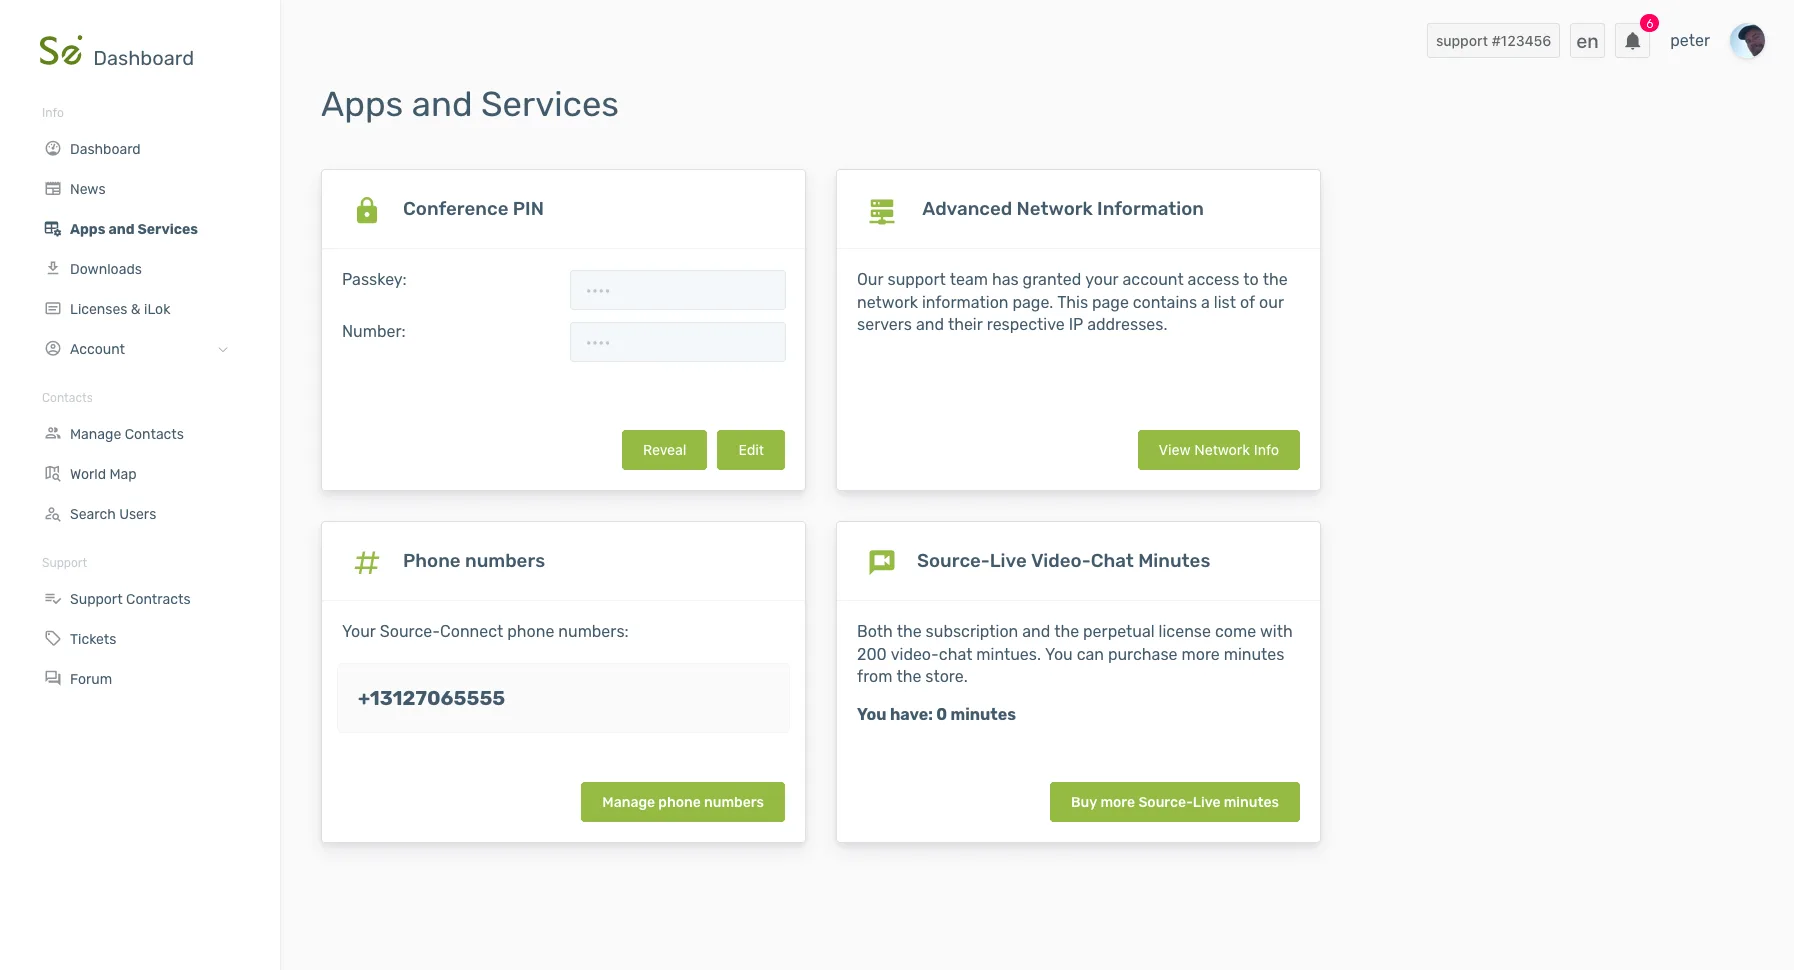Click the support #123456 button
The width and height of the screenshot is (1794, 970).
[1493, 41]
